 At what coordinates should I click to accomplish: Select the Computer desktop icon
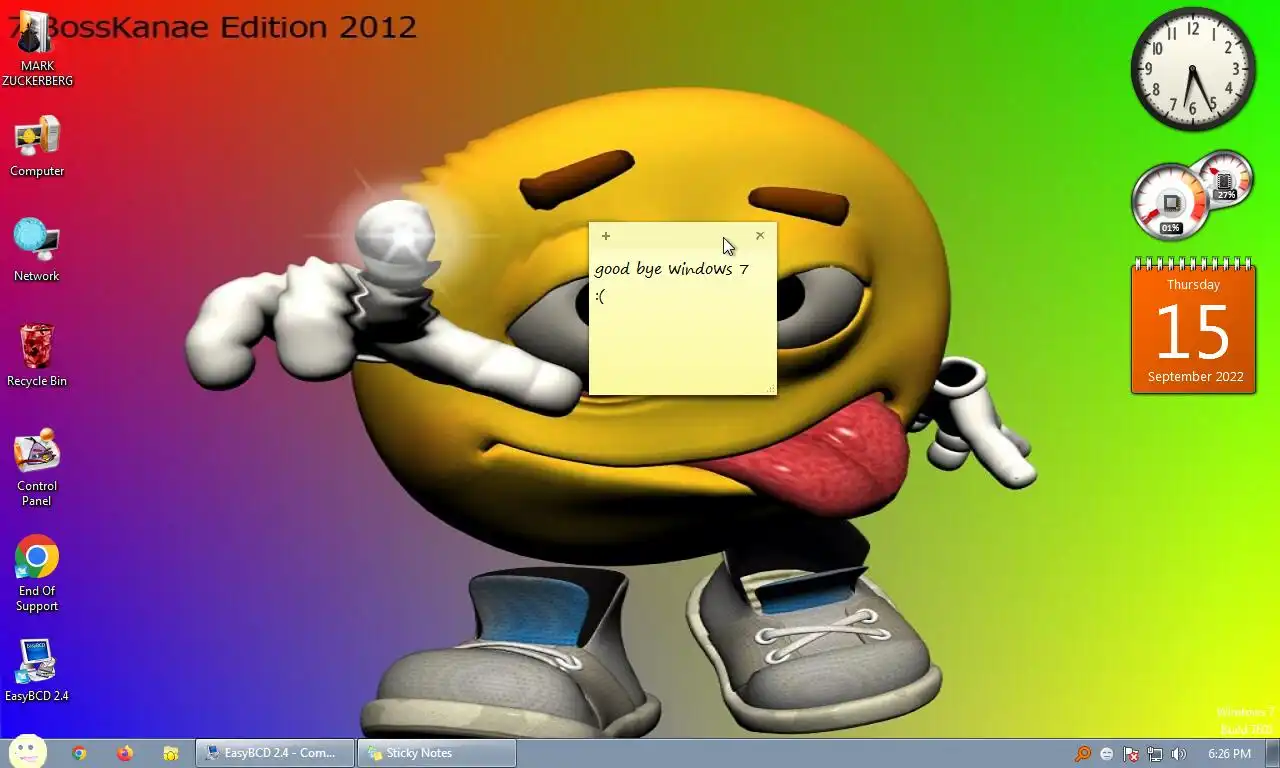click(37, 147)
